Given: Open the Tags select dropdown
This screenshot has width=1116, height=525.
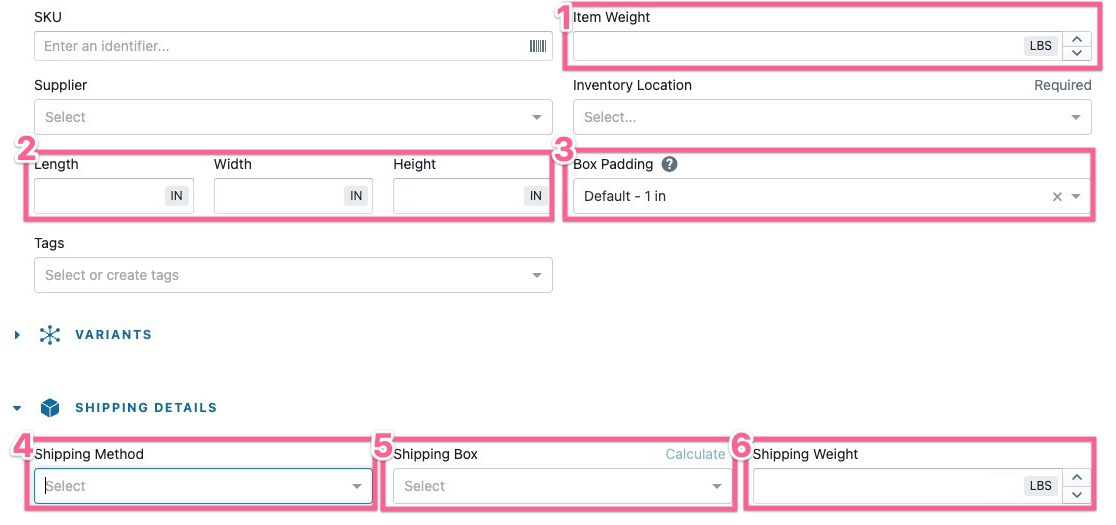Looking at the screenshot, I should click(x=537, y=275).
